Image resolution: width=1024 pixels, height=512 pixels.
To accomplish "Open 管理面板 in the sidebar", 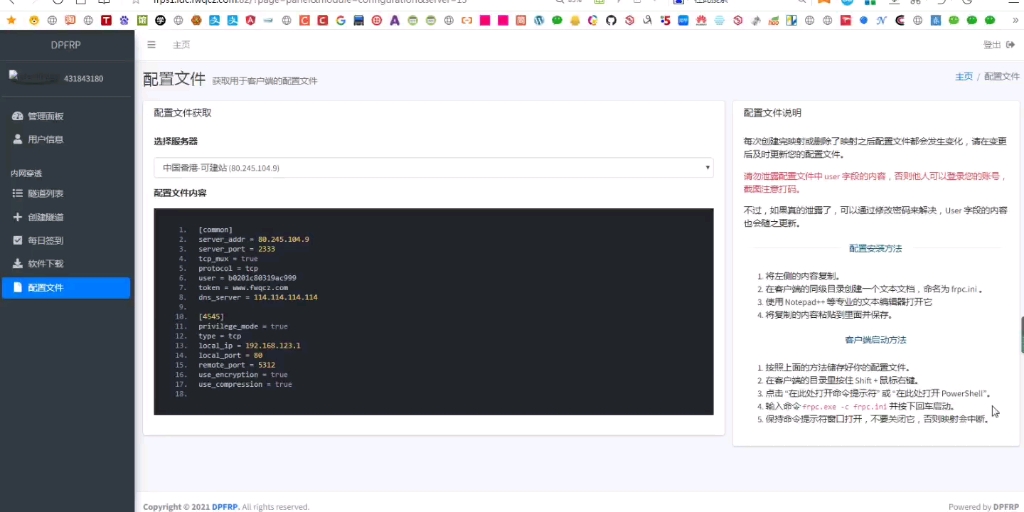I will (x=65, y=116).
